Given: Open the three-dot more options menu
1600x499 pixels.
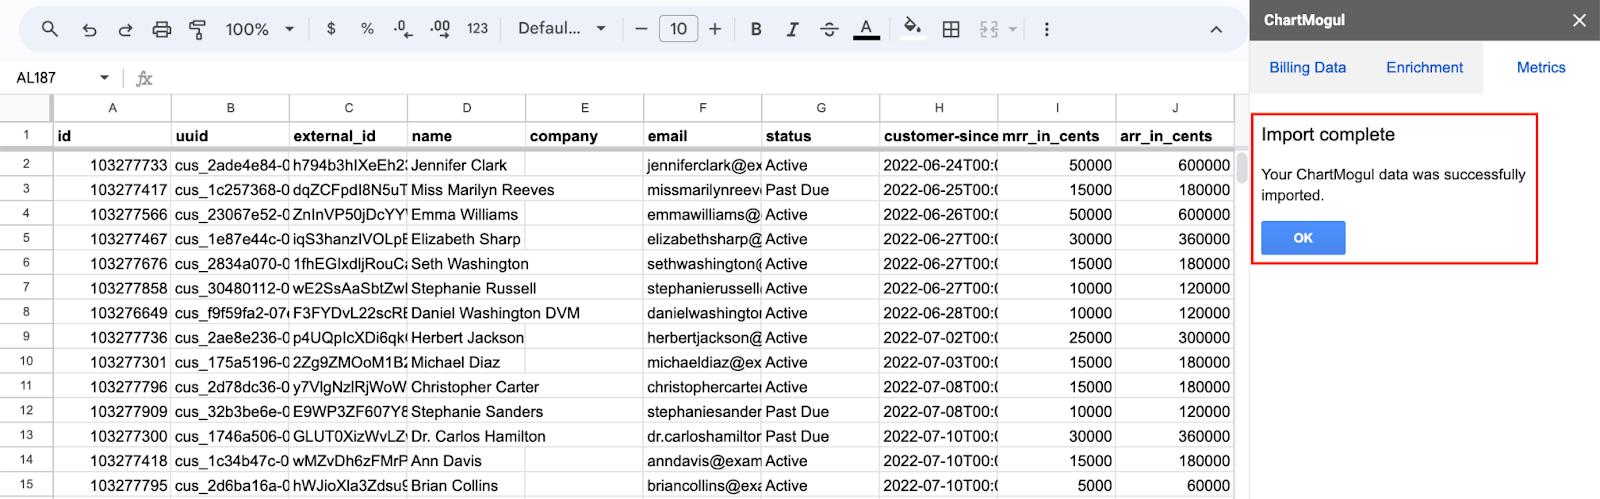Looking at the screenshot, I should [x=1046, y=29].
